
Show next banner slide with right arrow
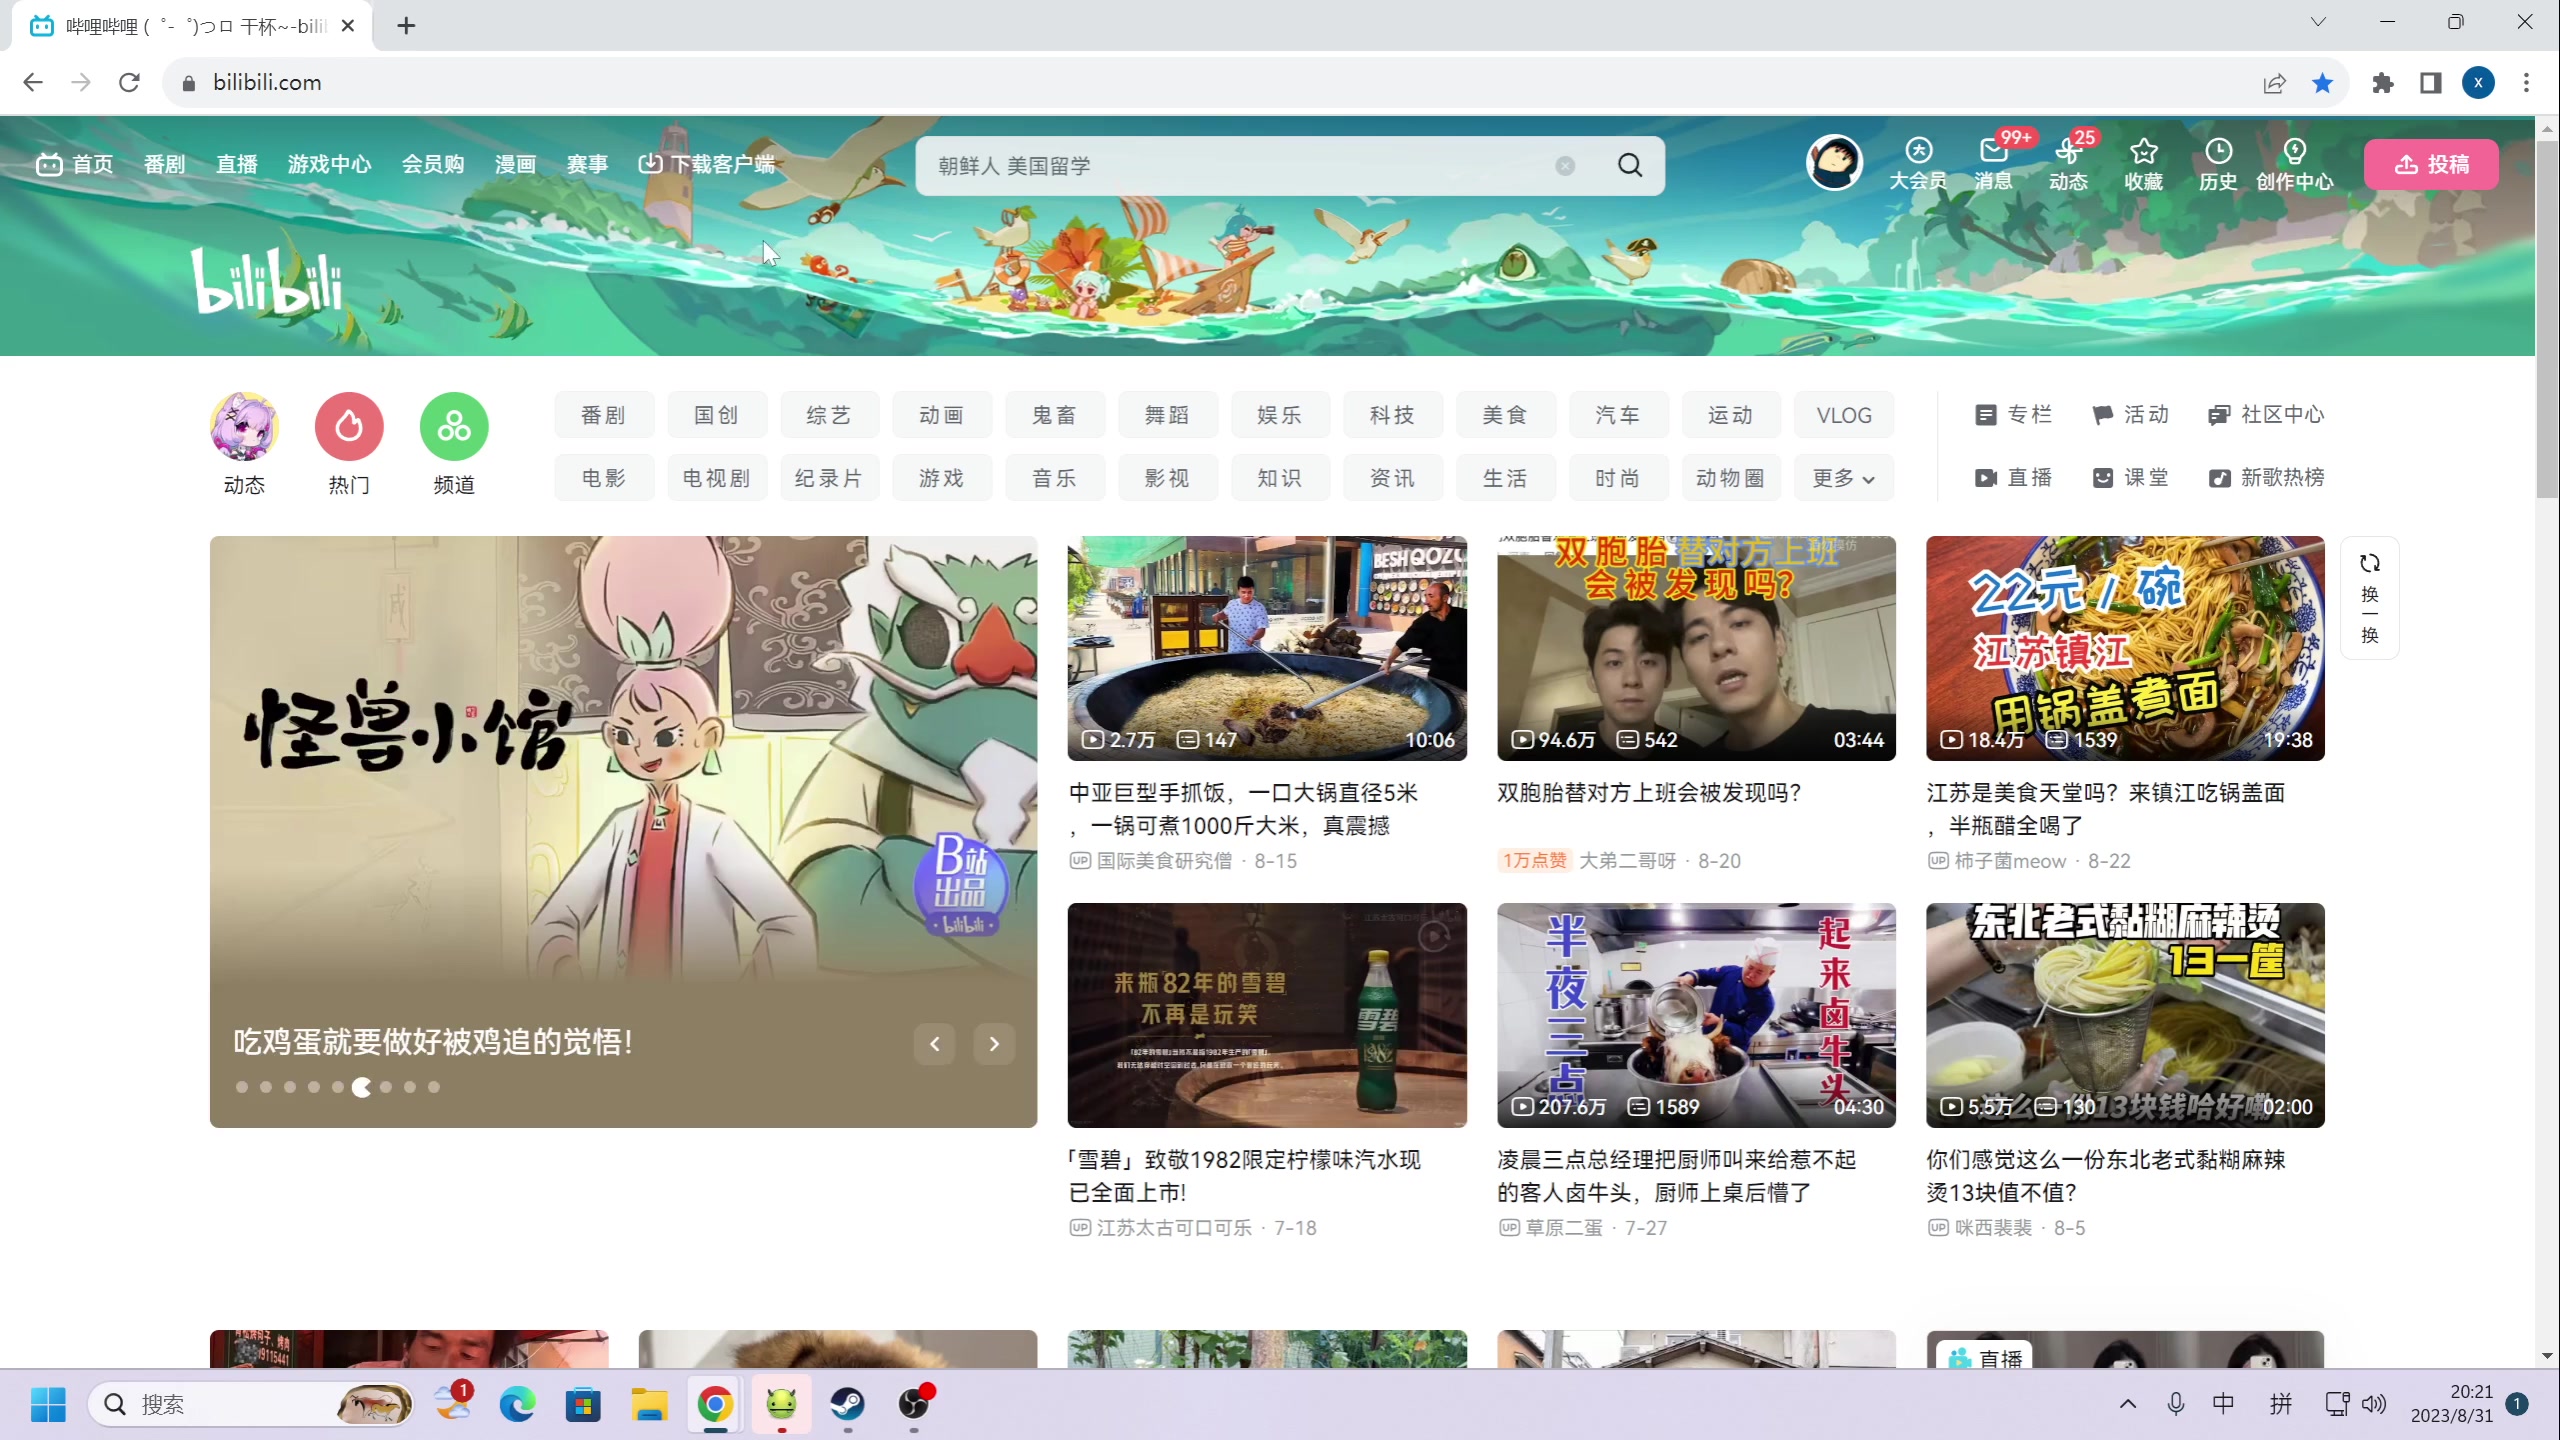click(x=994, y=1044)
